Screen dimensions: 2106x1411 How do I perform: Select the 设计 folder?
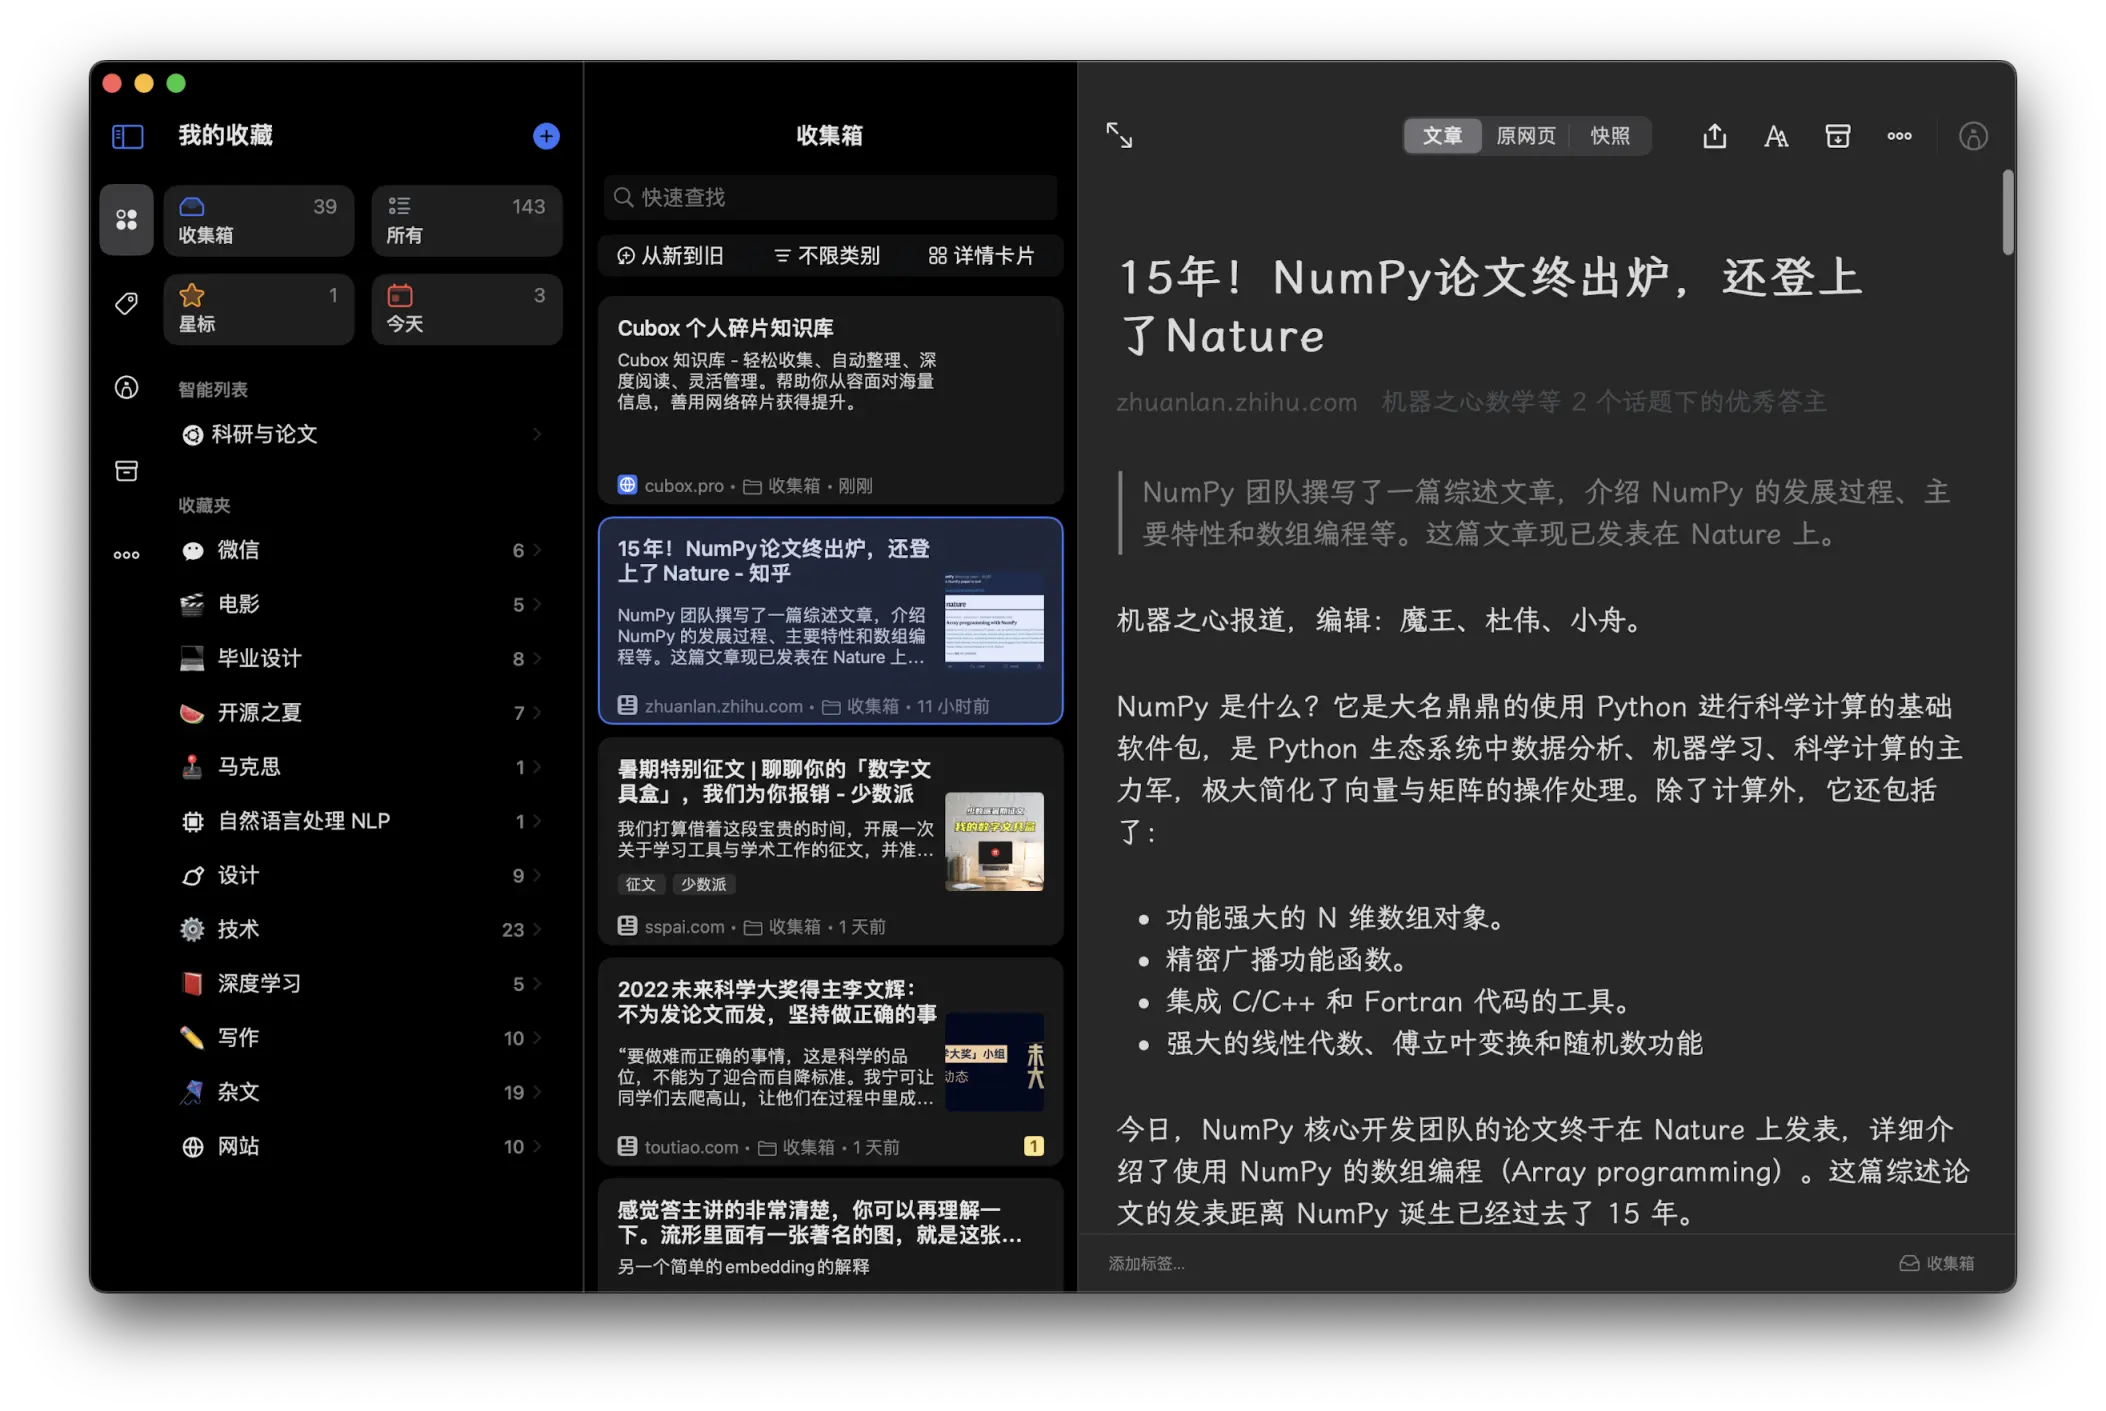pos(362,875)
